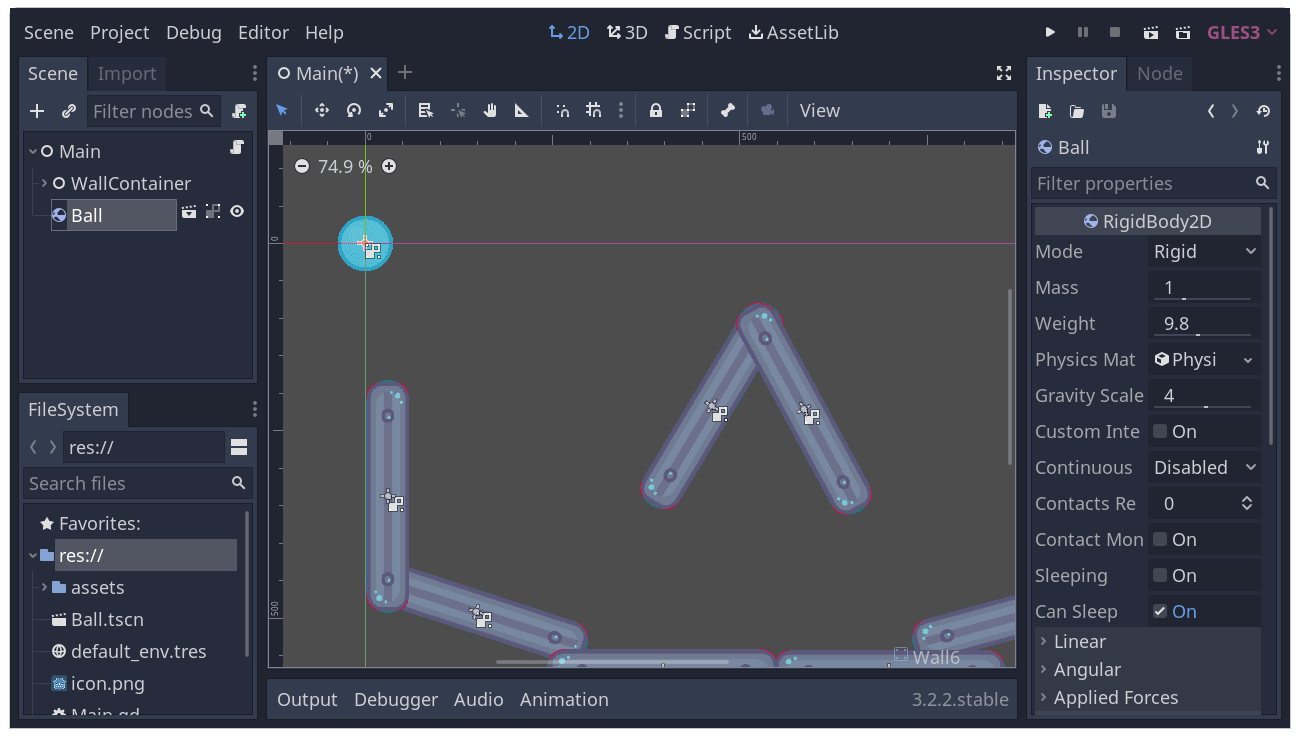Activate the Pan Mode hand tool
1300x738 pixels.
[490, 111]
